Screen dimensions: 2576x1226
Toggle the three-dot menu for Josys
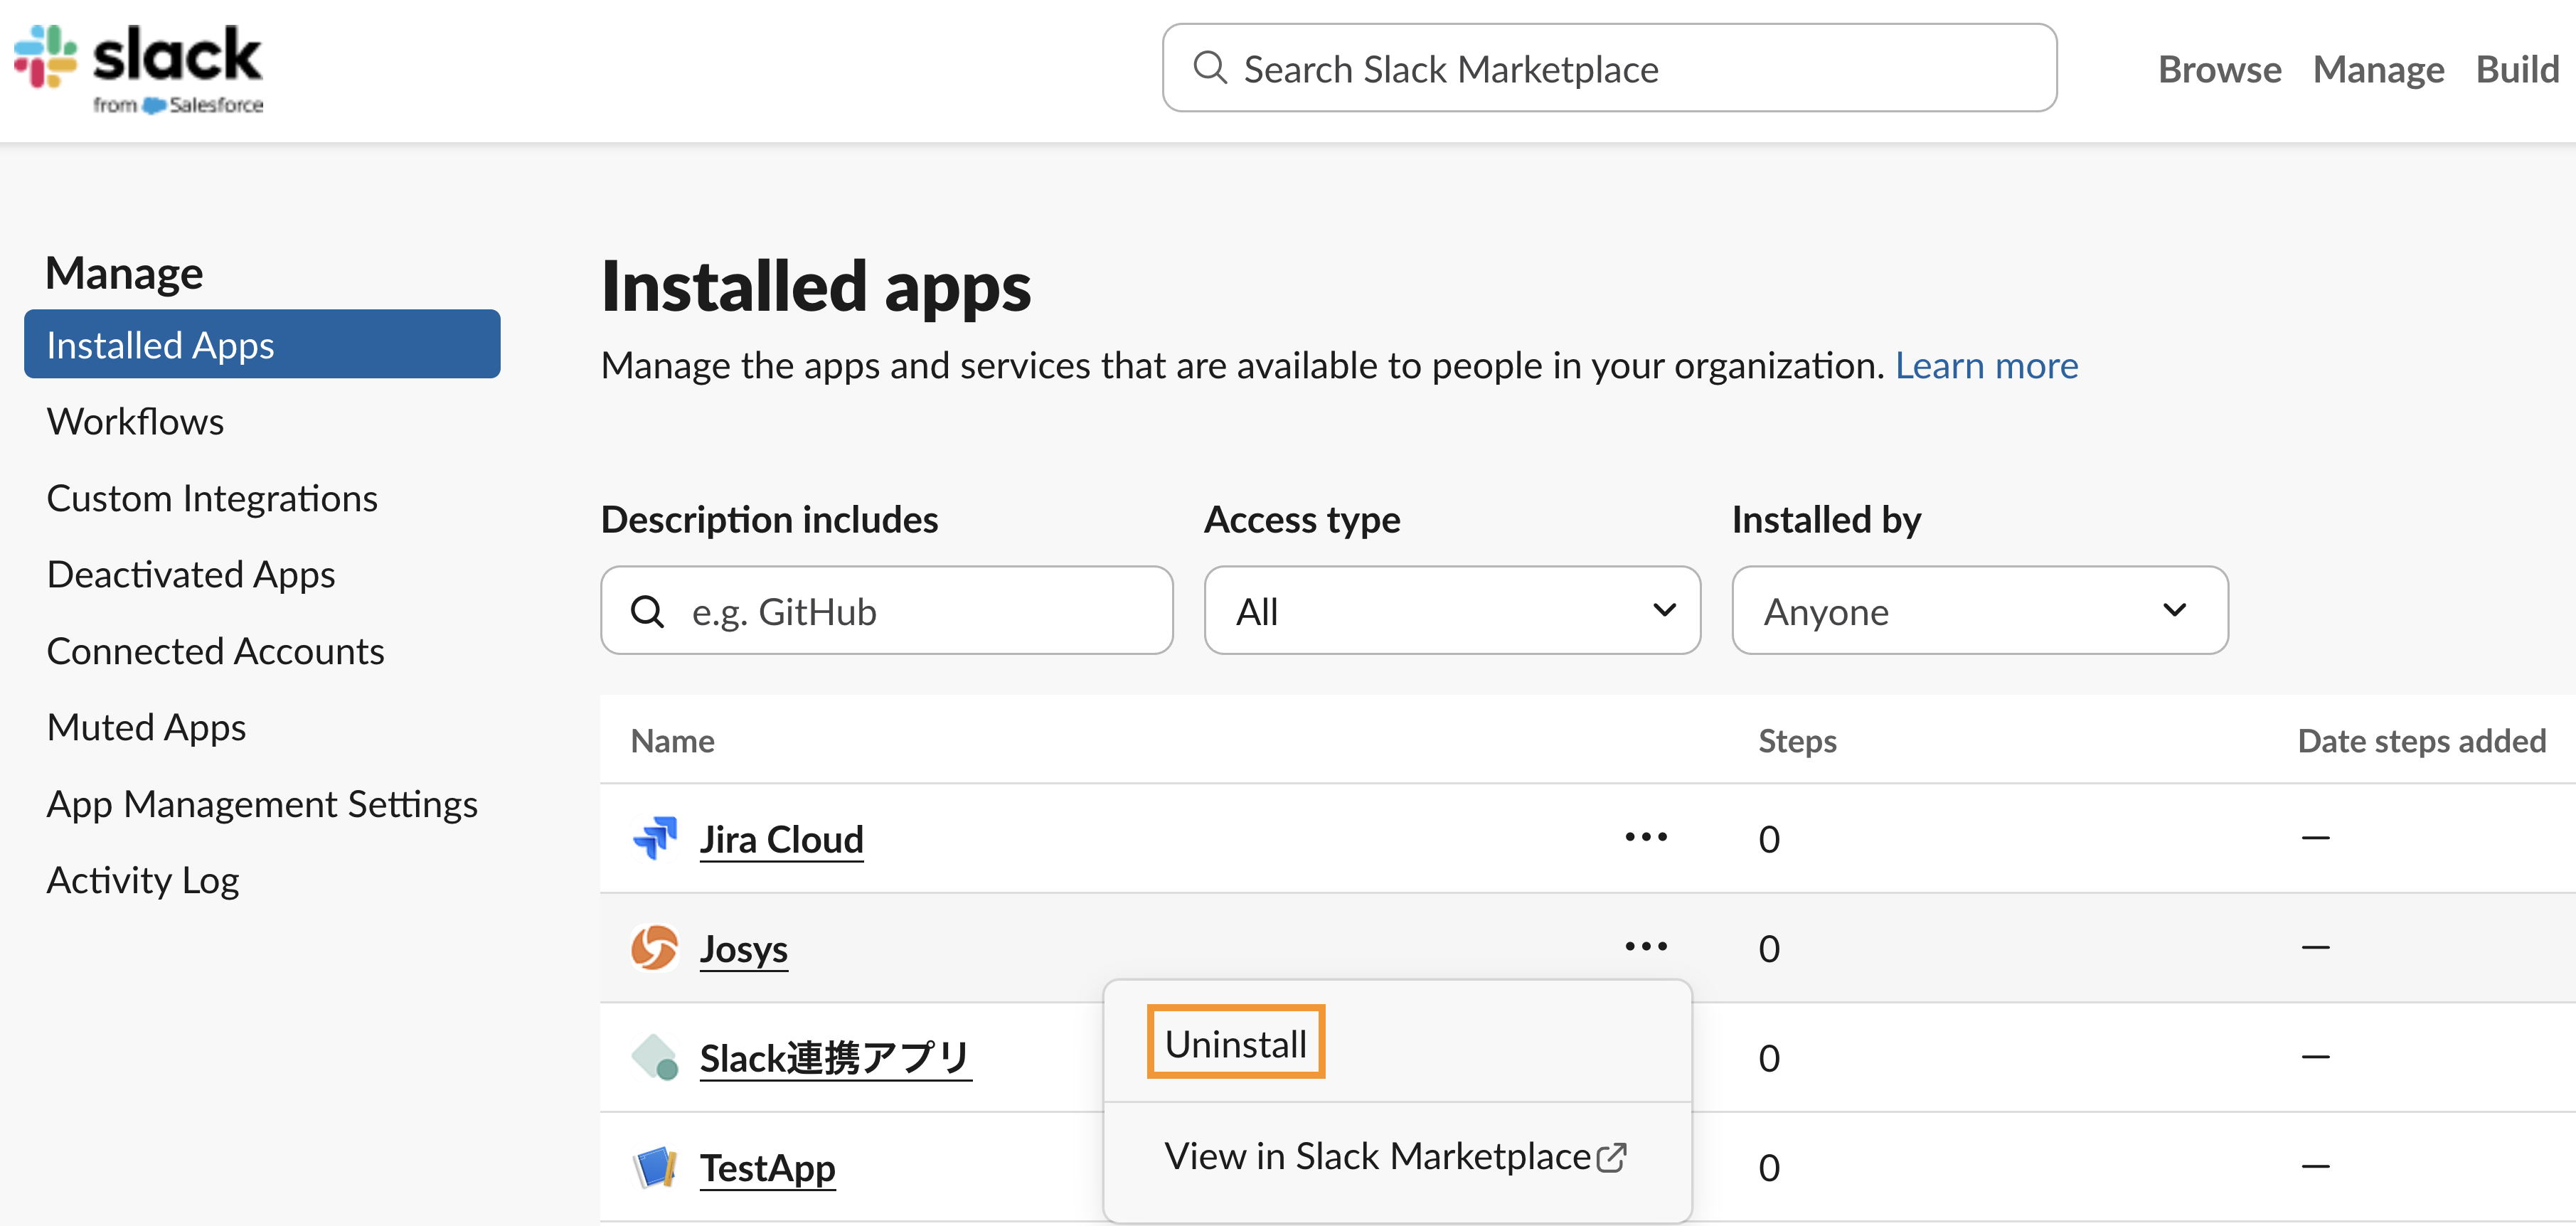[x=1645, y=946]
